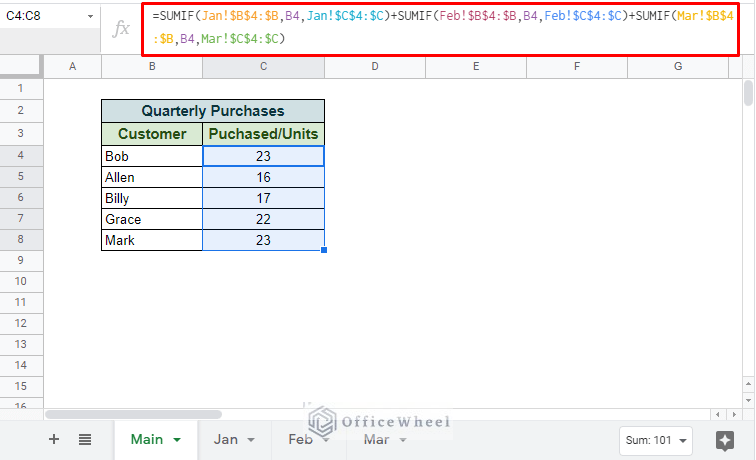Select column G header
The height and width of the screenshot is (460, 756).
tap(678, 67)
